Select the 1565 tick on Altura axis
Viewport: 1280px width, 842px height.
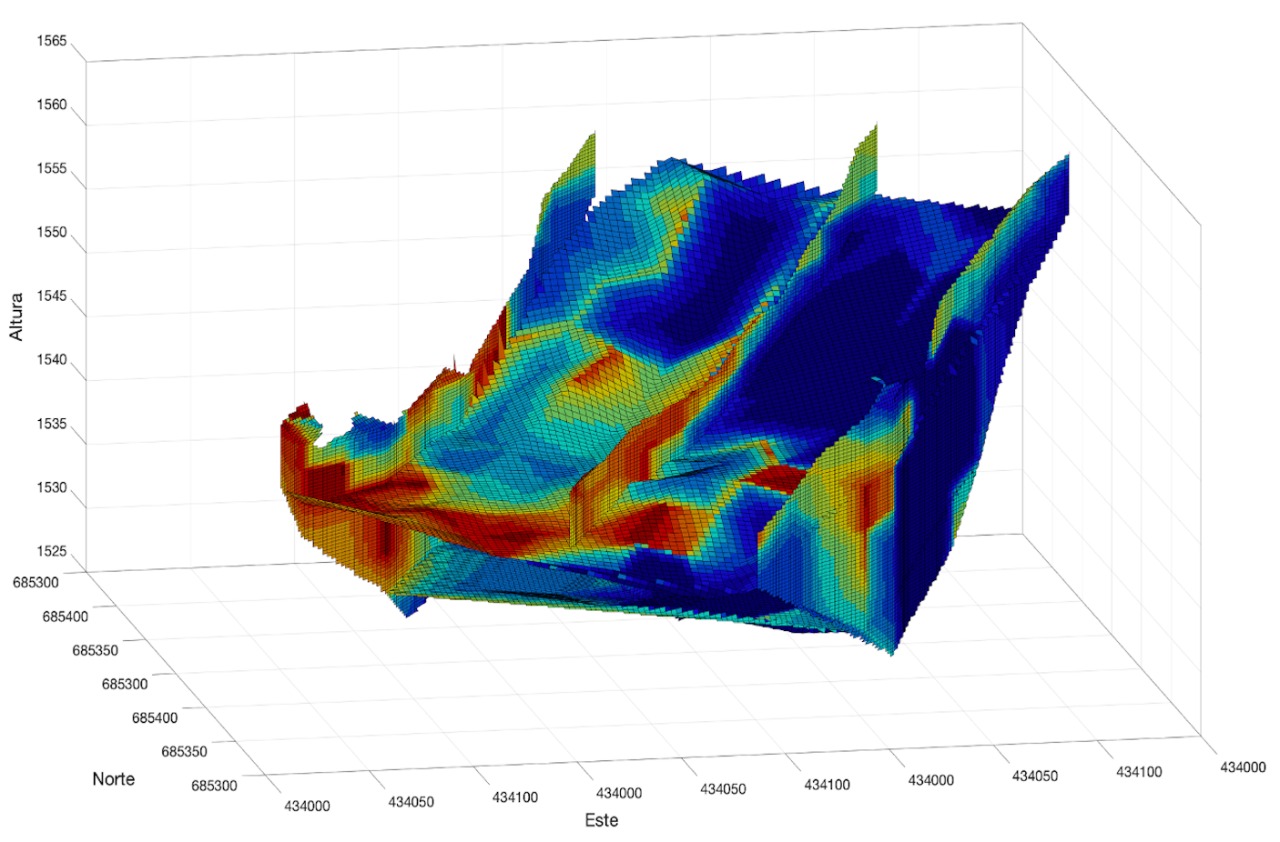pos(50,41)
